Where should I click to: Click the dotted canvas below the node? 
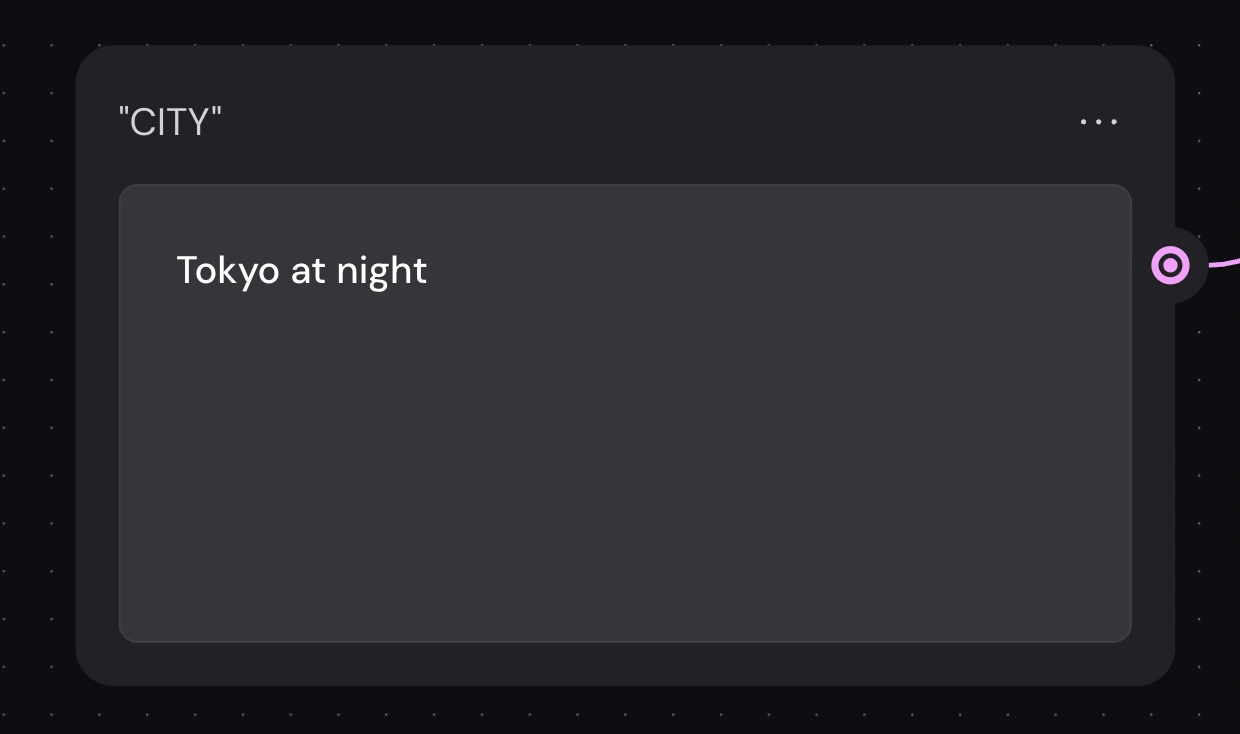[x=620, y=710]
